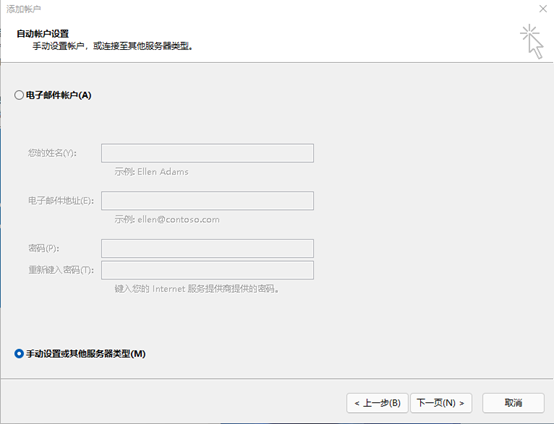Go back with the 上一步(B) button
The width and height of the screenshot is (554, 424).
377,403
